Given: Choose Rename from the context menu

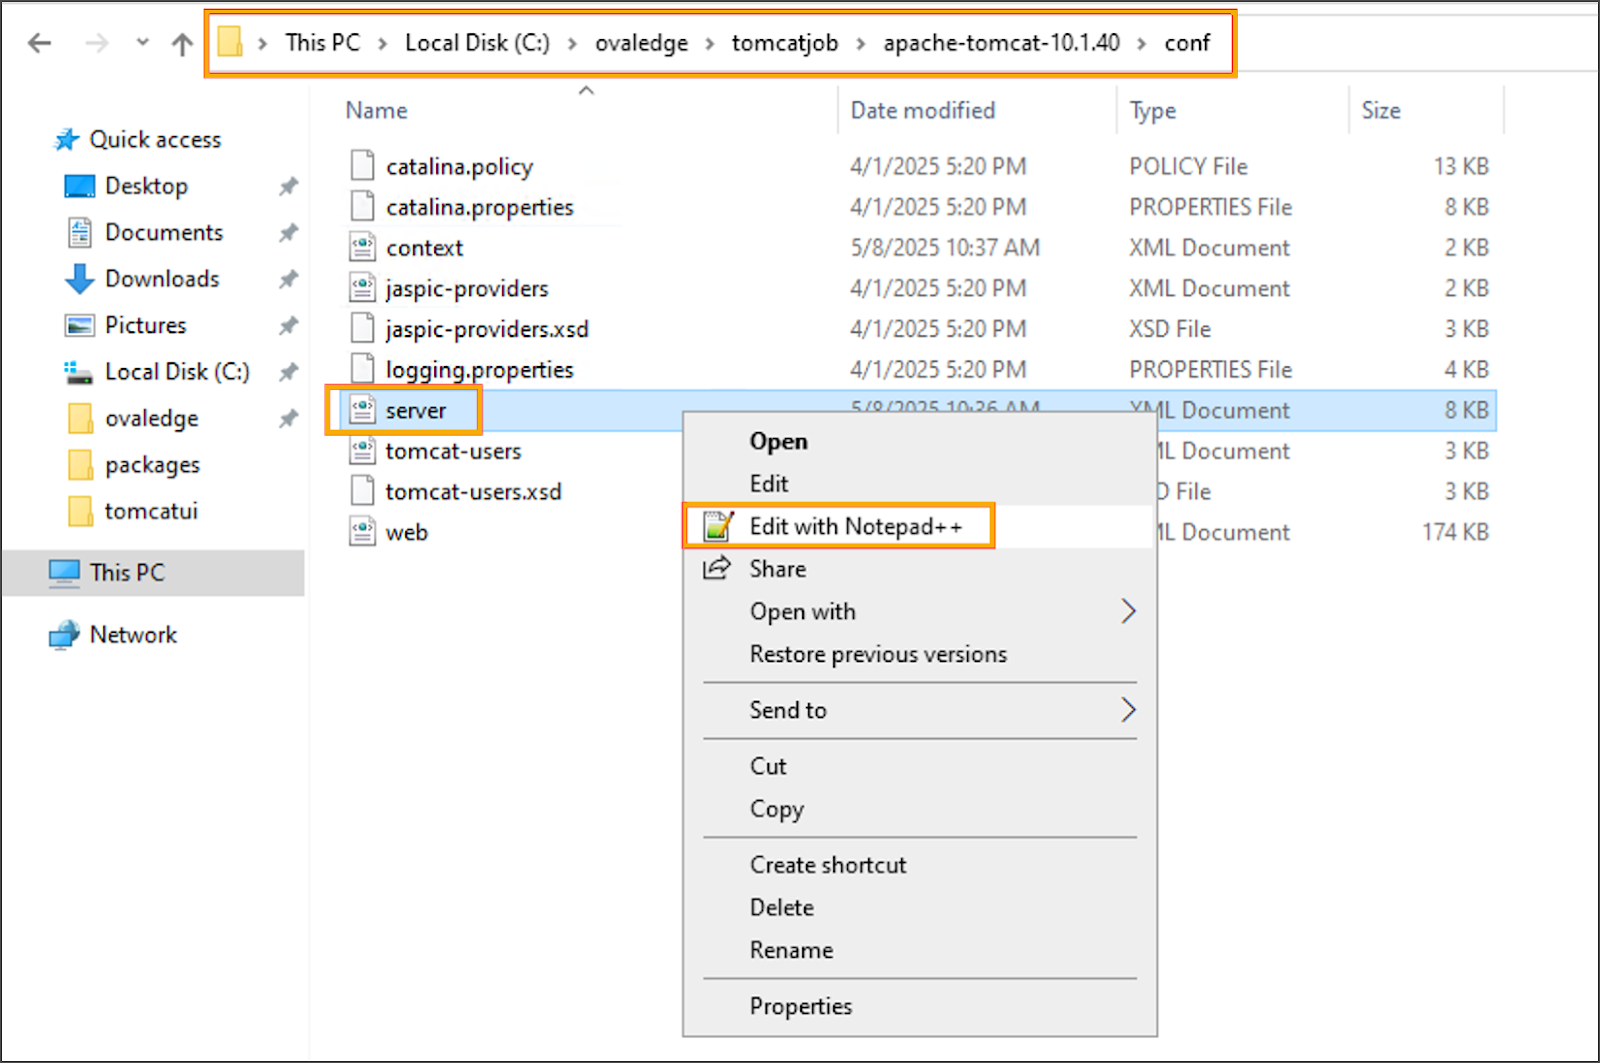Looking at the screenshot, I should pos(791,950).
